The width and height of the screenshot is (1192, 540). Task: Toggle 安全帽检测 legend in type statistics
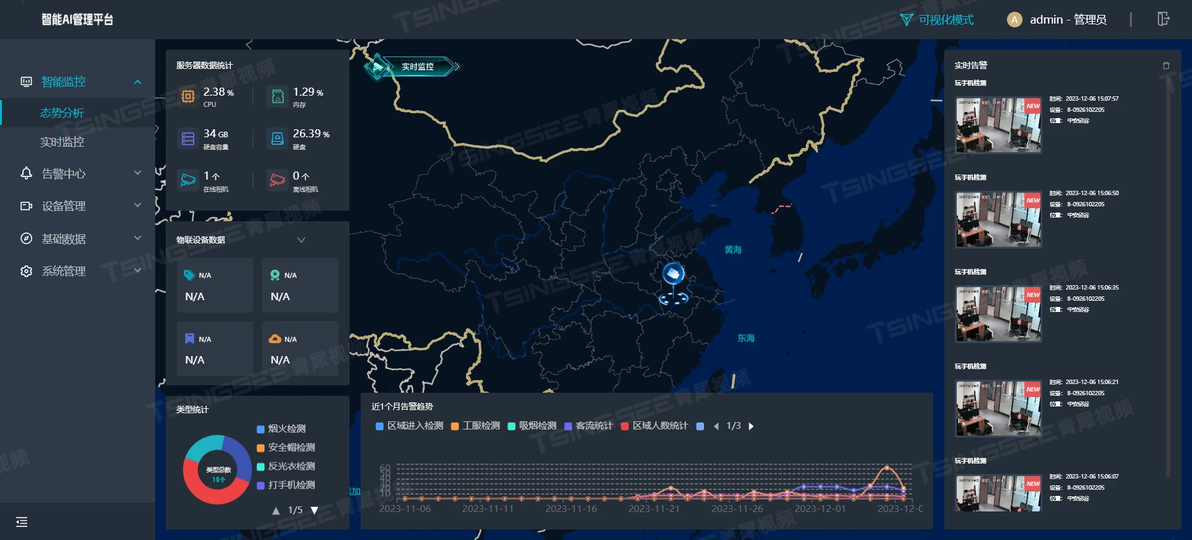[x=286, y=447]
